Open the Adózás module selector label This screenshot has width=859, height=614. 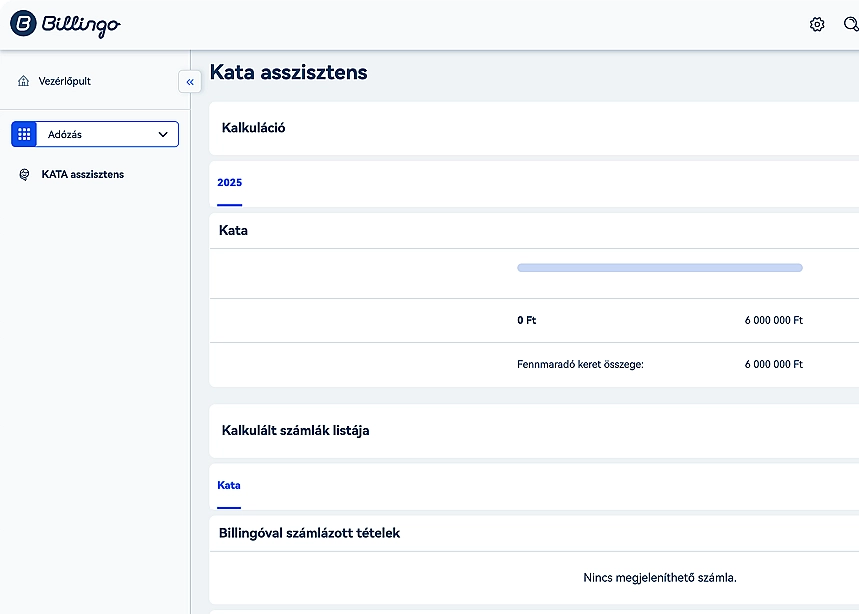pyautogui.click(x=65, y=134)
